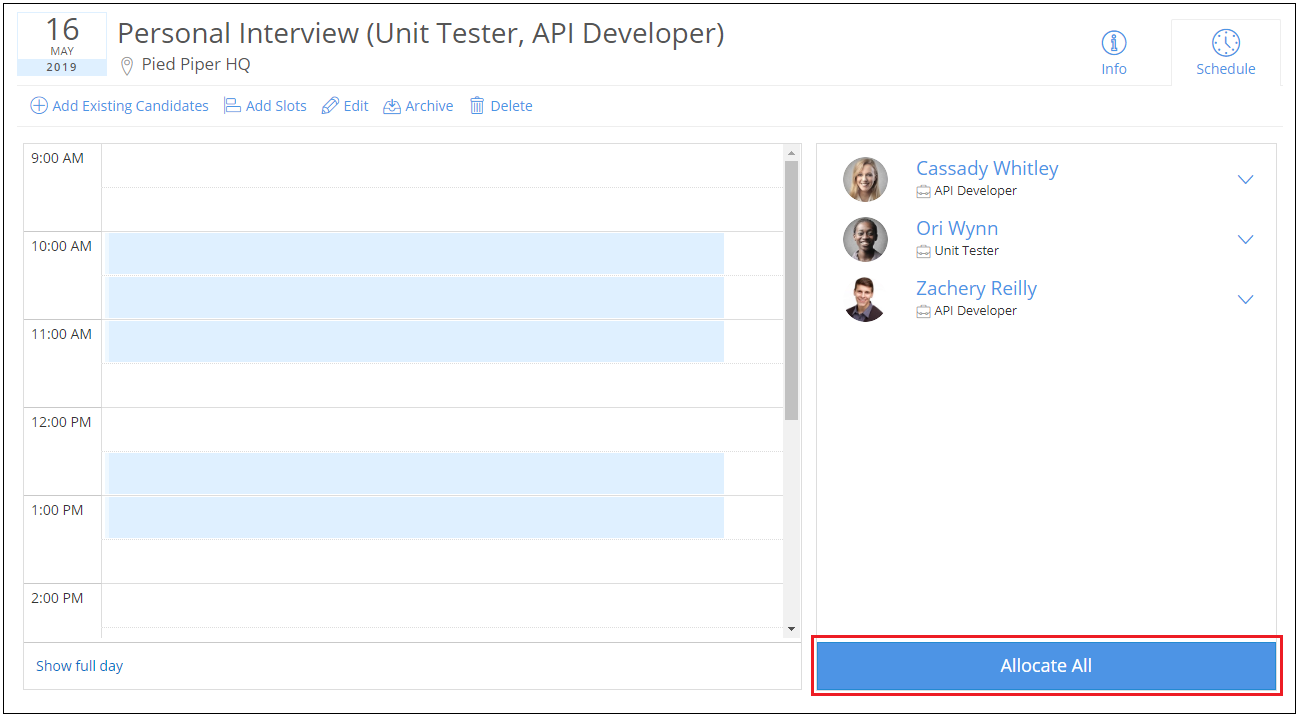Click the Edit pencil icon

[x=330, y=106]
